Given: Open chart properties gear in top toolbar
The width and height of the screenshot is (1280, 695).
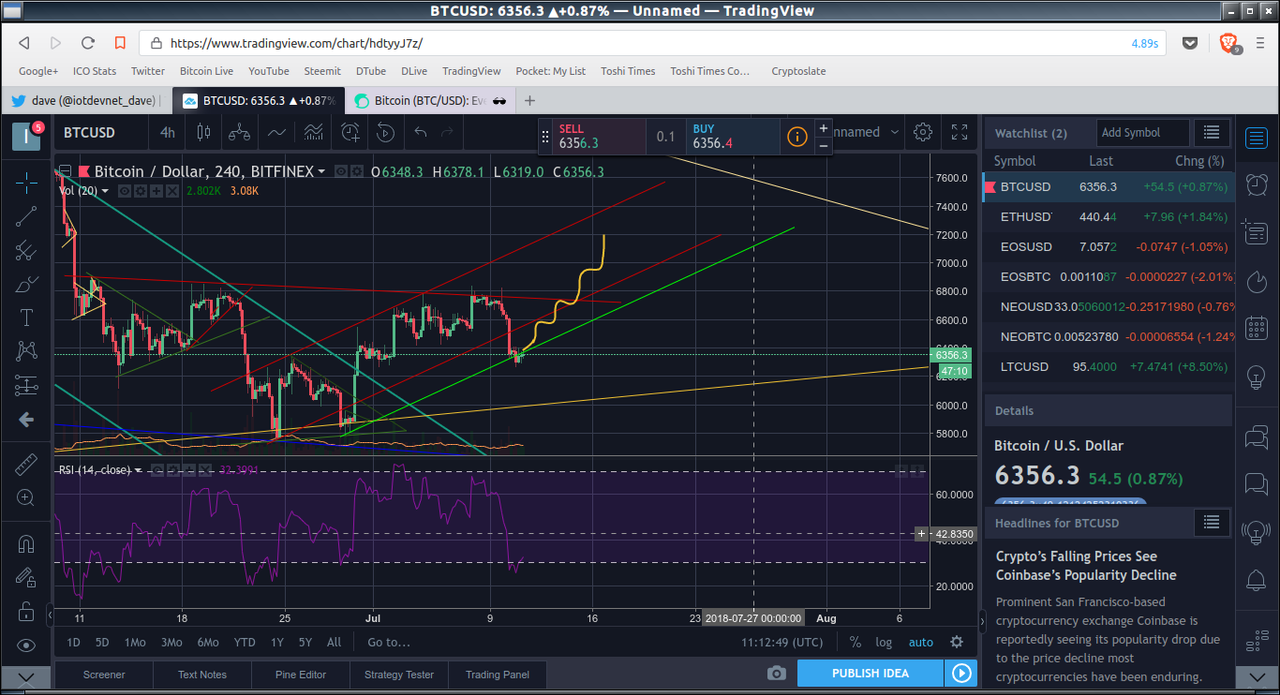Looking at the screenshot, I should coord(923,132).
